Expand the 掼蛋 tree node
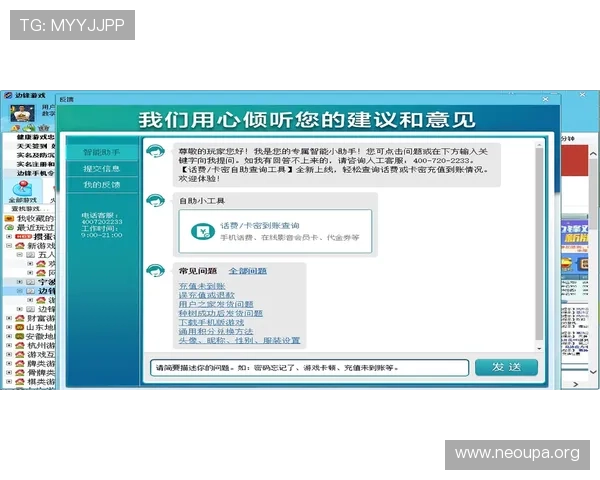The width and height of the screenshot is (600, 480). pyautogui.click(x=9, y=237)
